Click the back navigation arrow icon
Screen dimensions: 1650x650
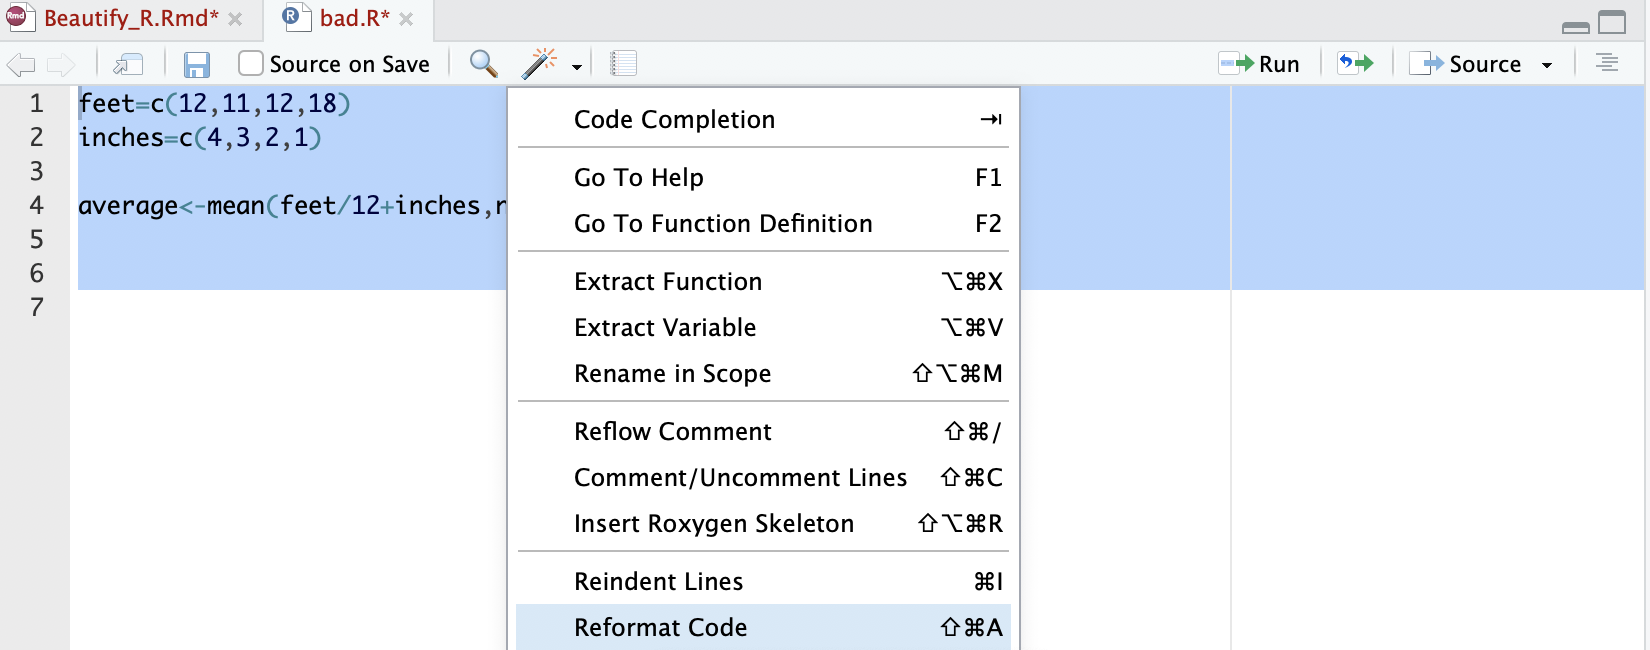click(x=20, y=65)
